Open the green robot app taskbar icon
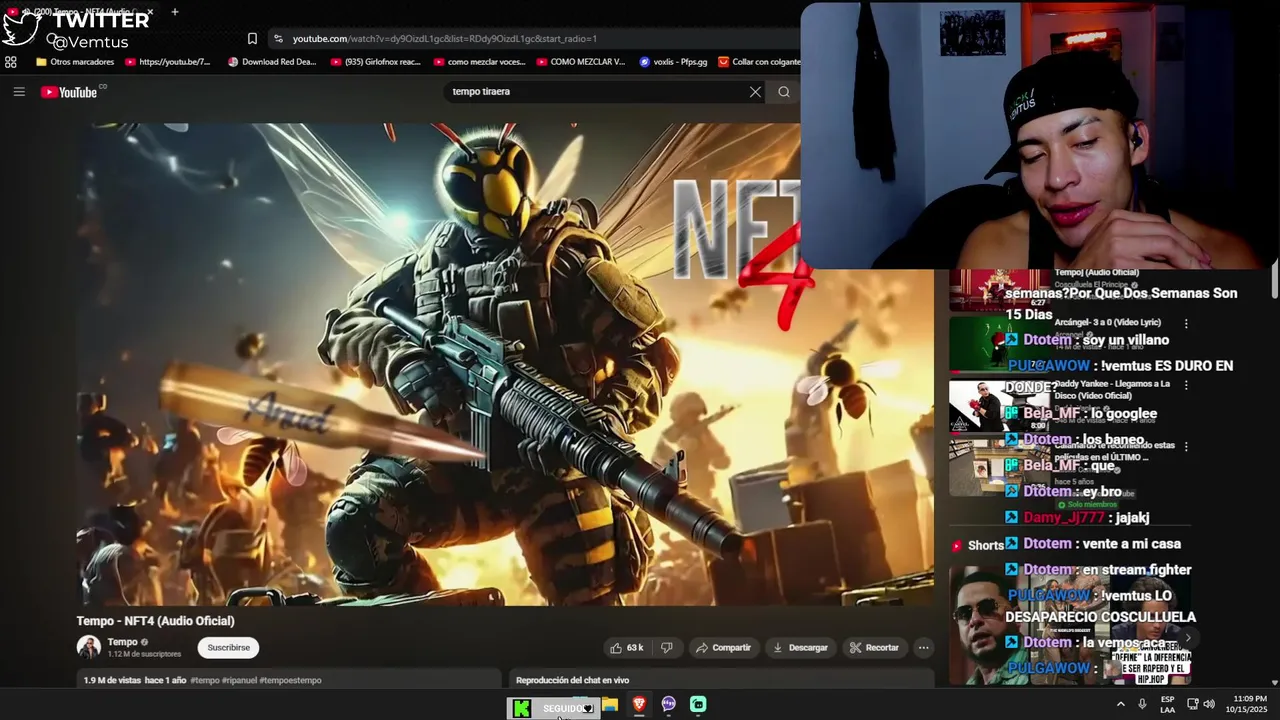The width and height of the screenshot is (1280, 720). [x=698, y=705]
